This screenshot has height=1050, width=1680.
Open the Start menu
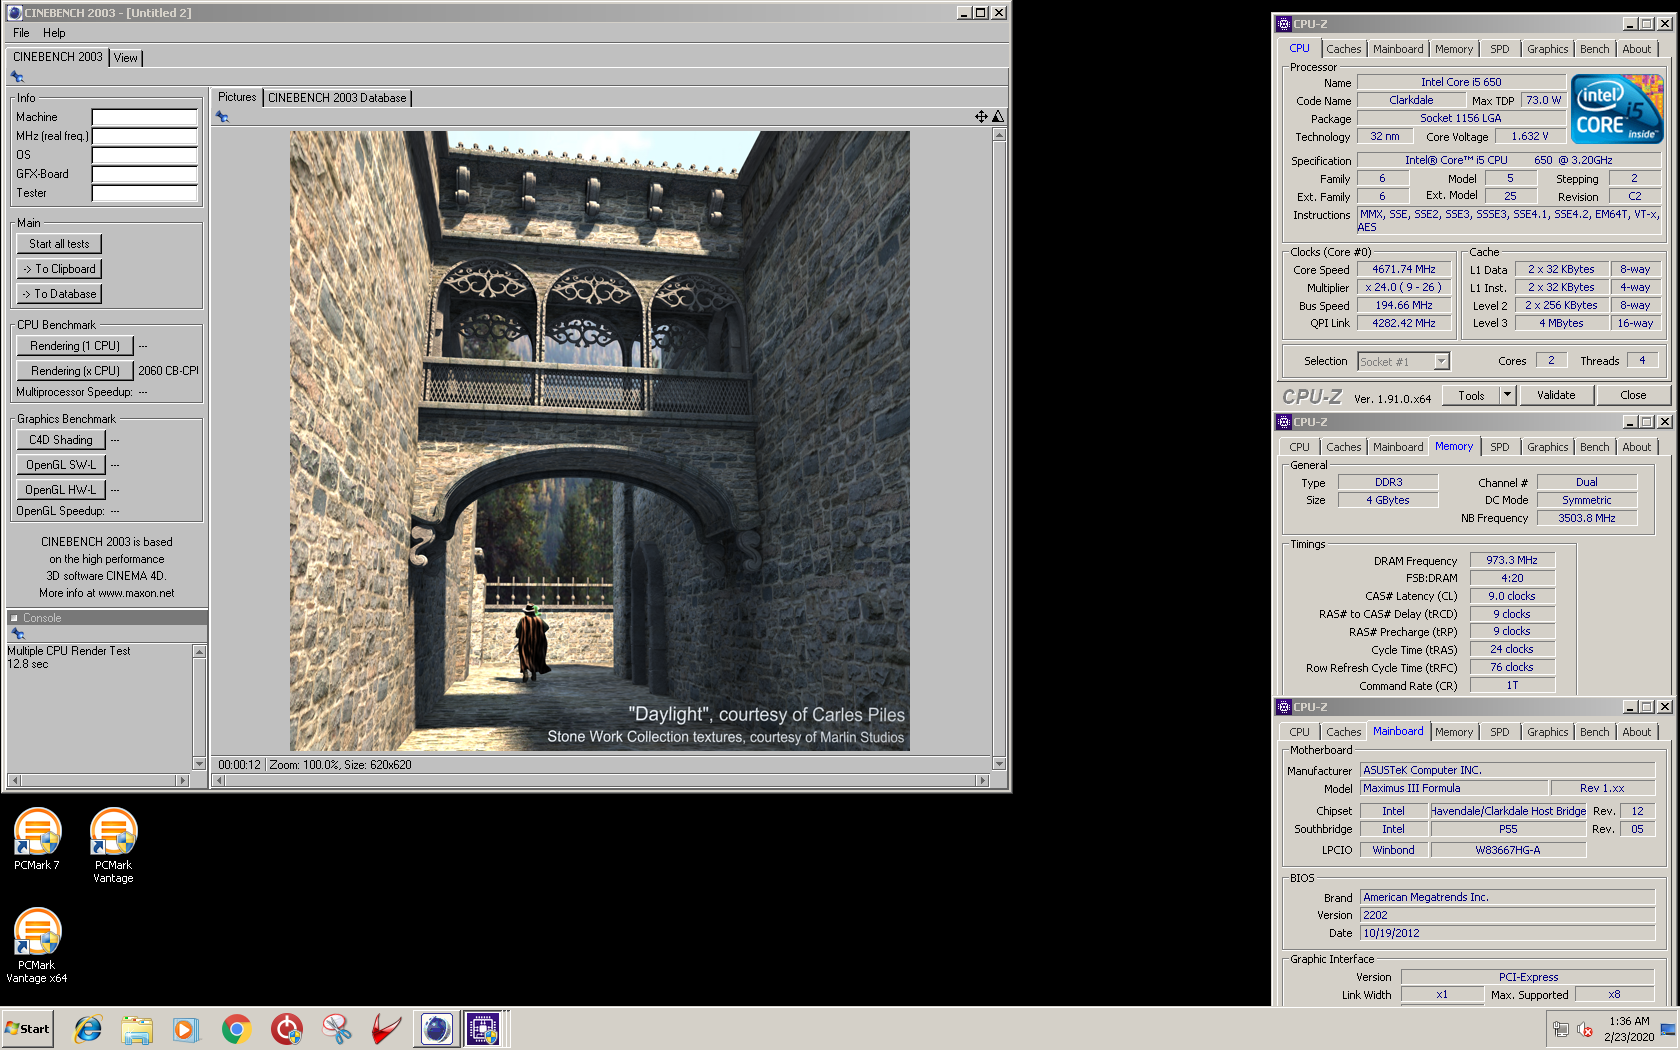(x=27, y=1029)
